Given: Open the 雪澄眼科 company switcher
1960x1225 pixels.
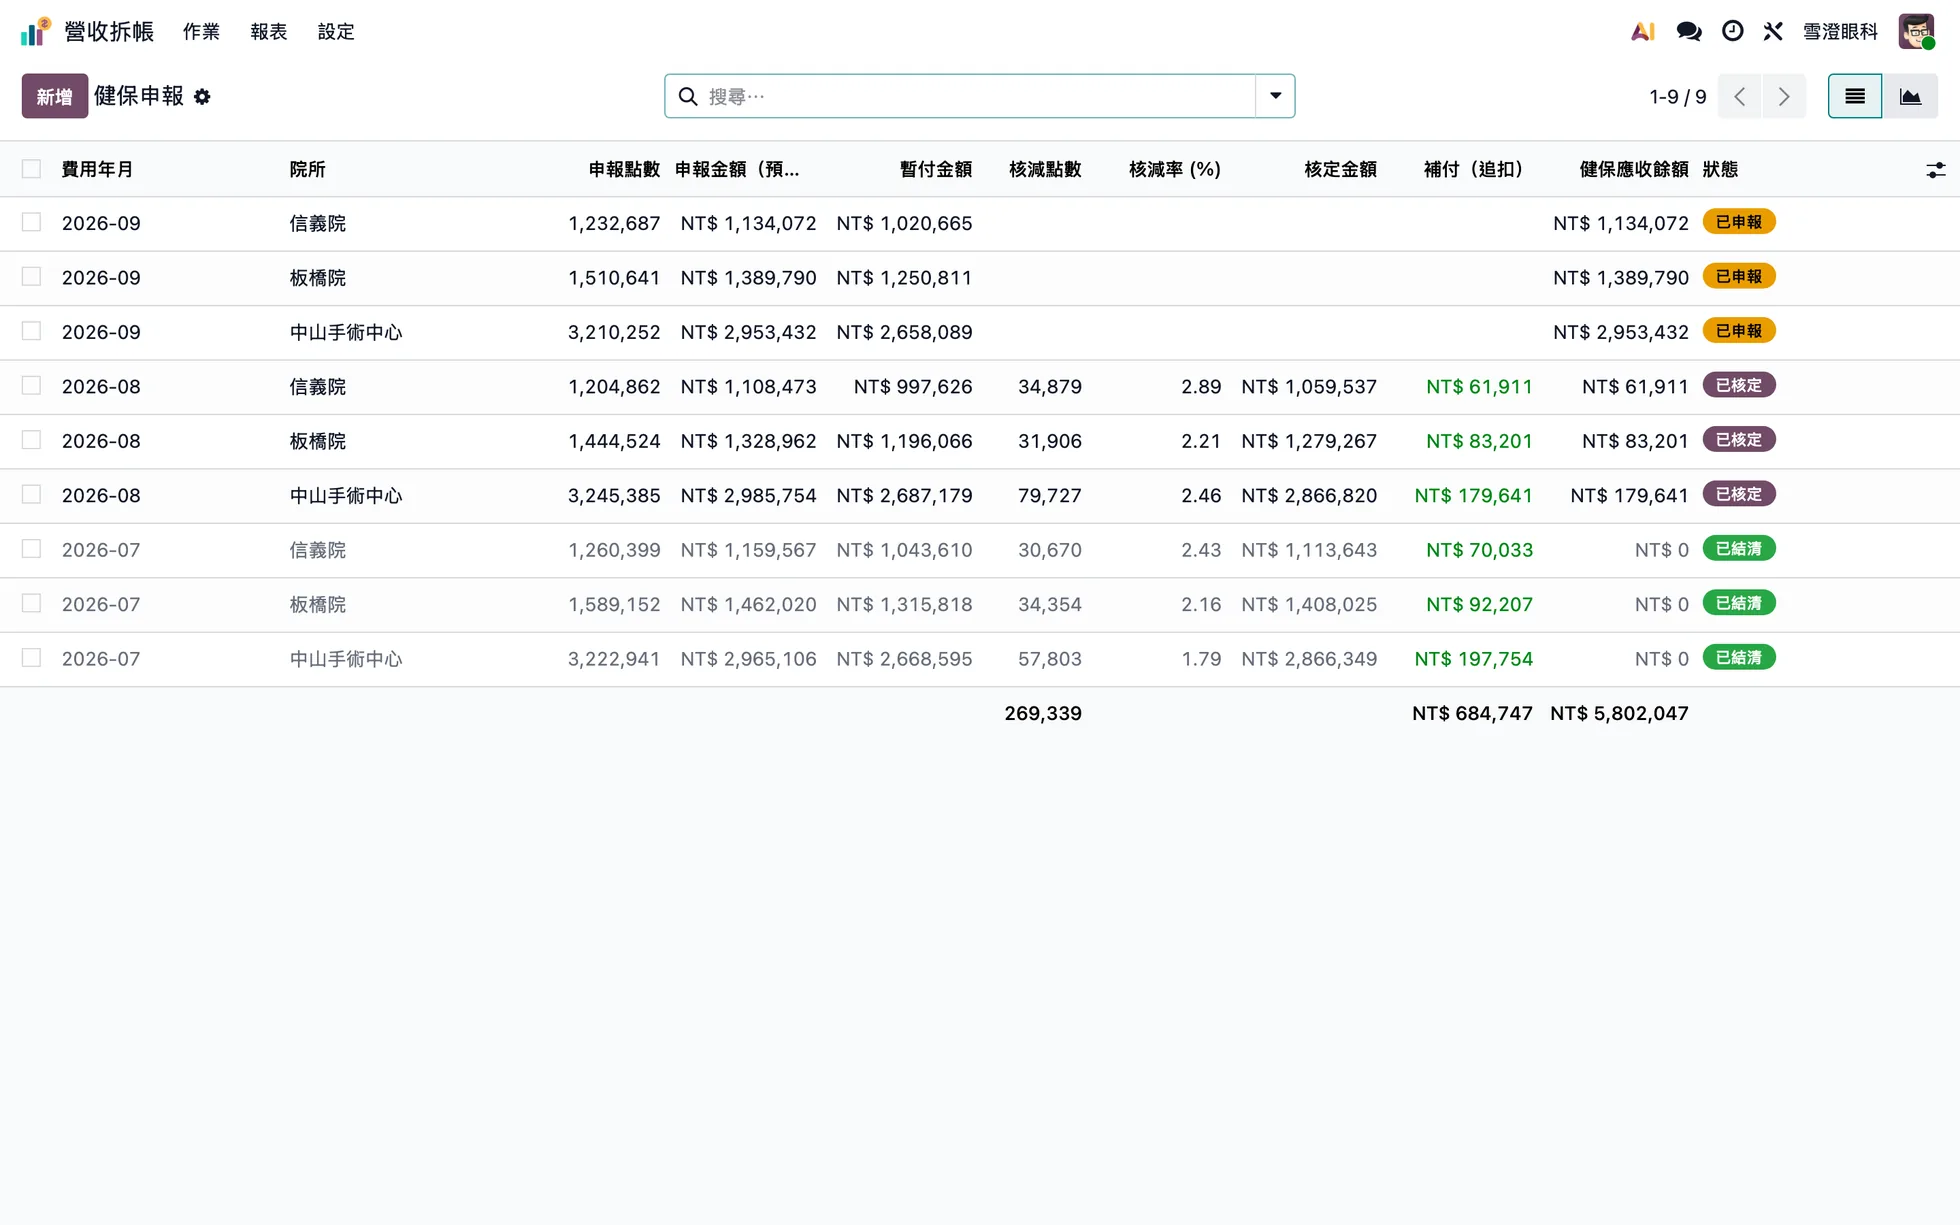Looking at the screenshot, I should pyautogui.click(x=1840, y=32).
